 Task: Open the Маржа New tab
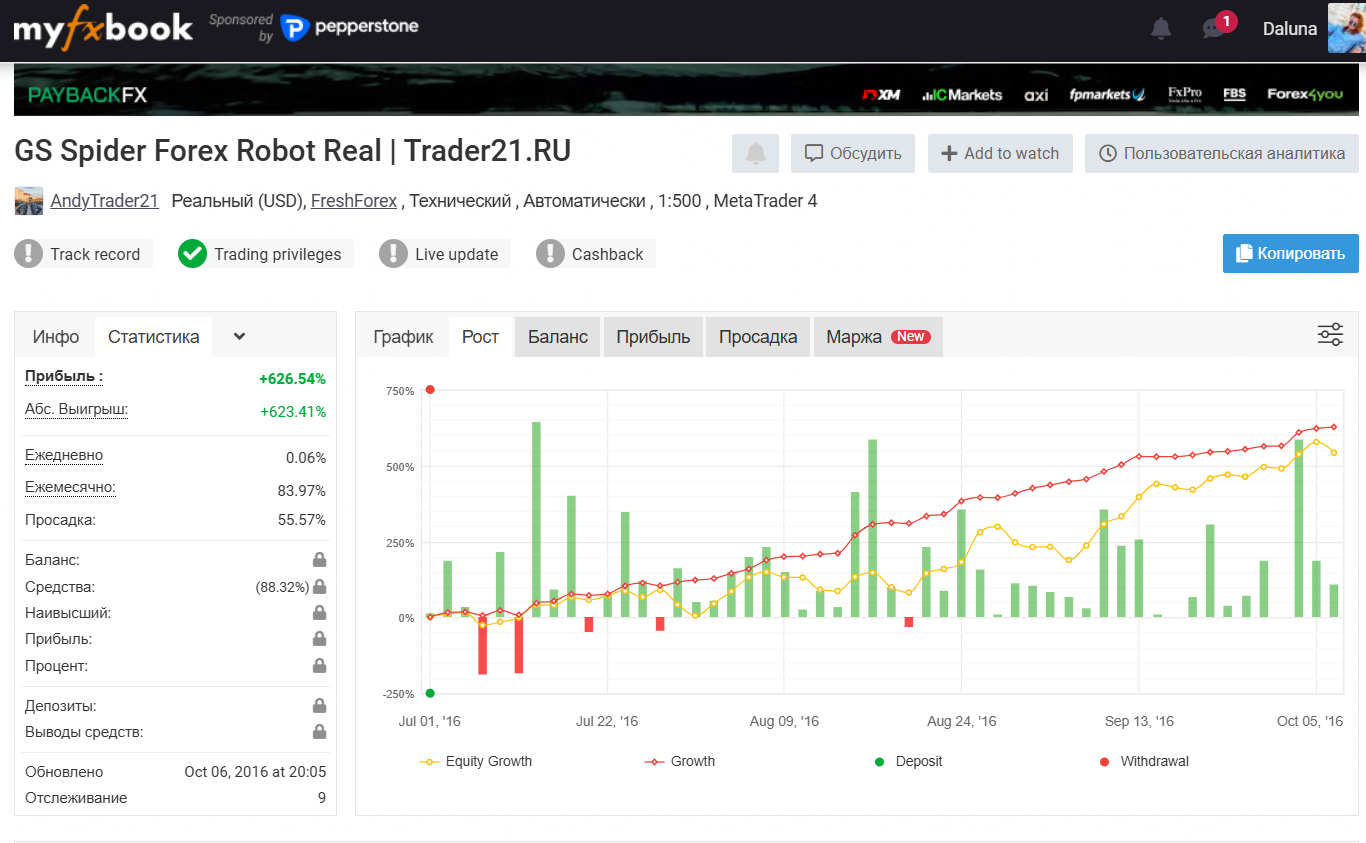(876, 337)
